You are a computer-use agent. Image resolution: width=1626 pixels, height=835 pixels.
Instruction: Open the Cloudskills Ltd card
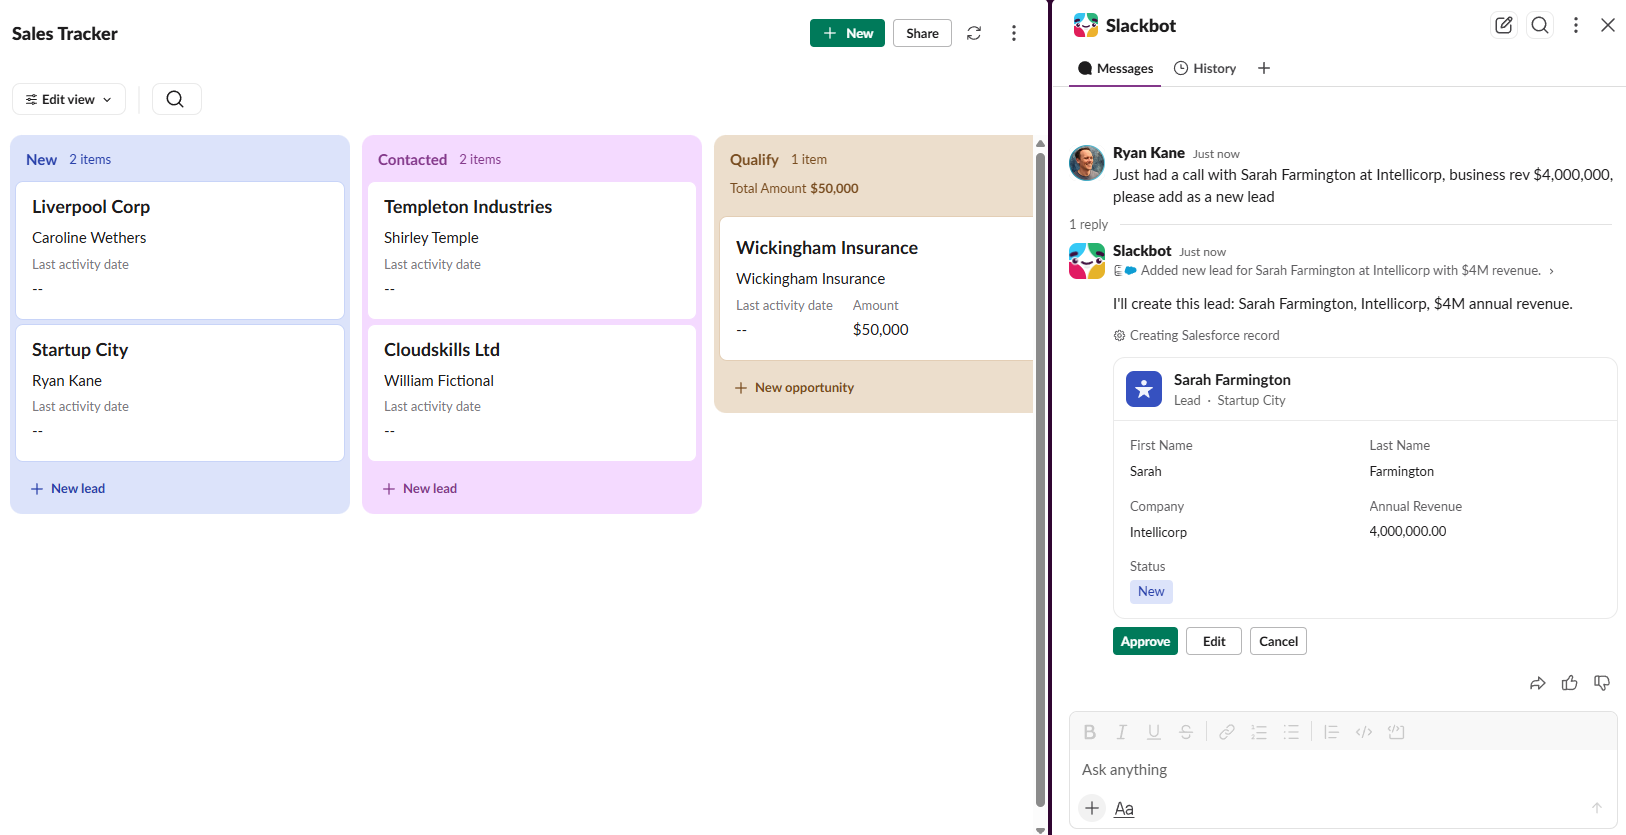(532, 393)
